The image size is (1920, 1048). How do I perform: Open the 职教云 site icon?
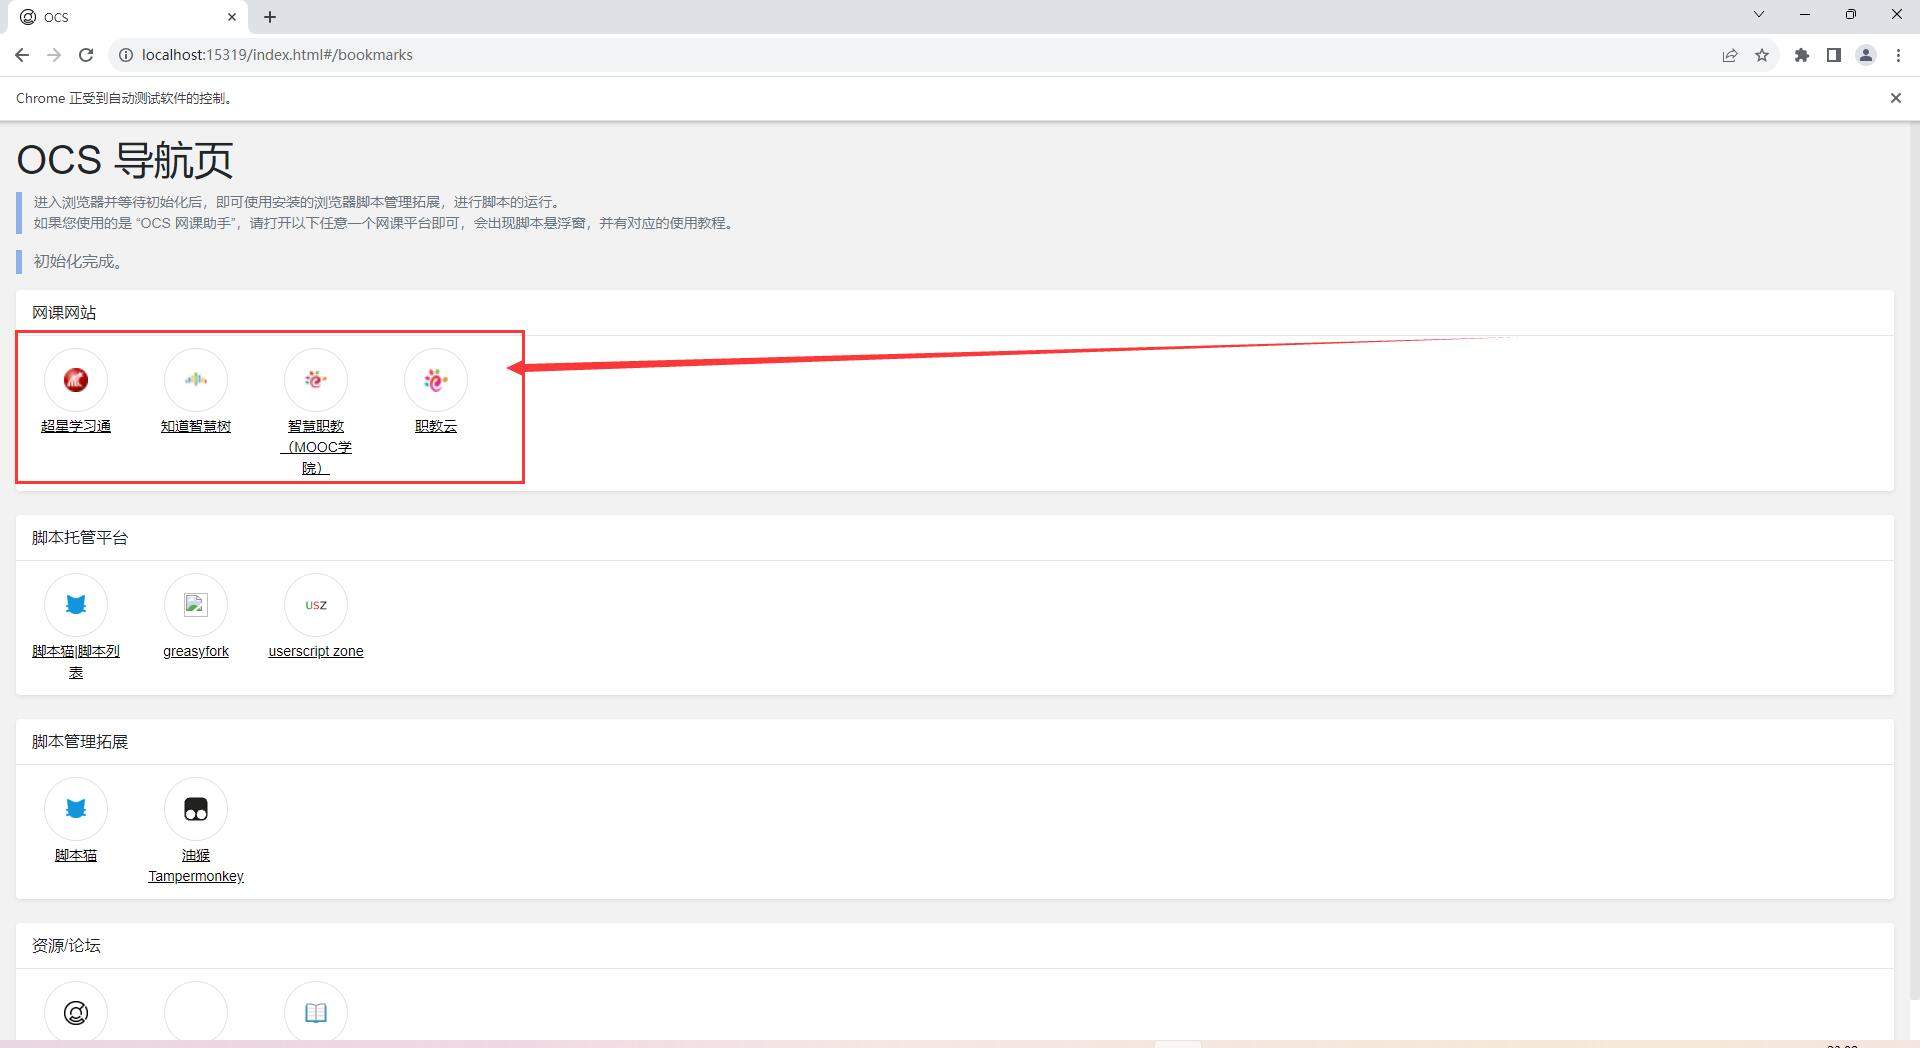click(x=436, y=380)
